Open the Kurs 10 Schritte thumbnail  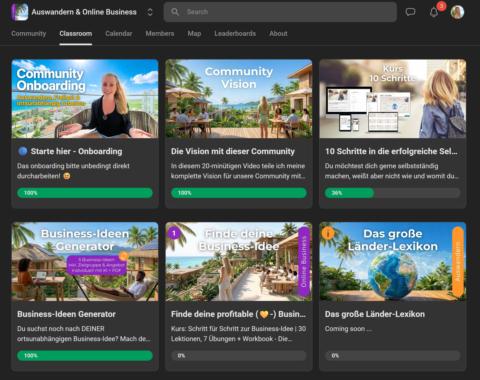tap(393, 99)
